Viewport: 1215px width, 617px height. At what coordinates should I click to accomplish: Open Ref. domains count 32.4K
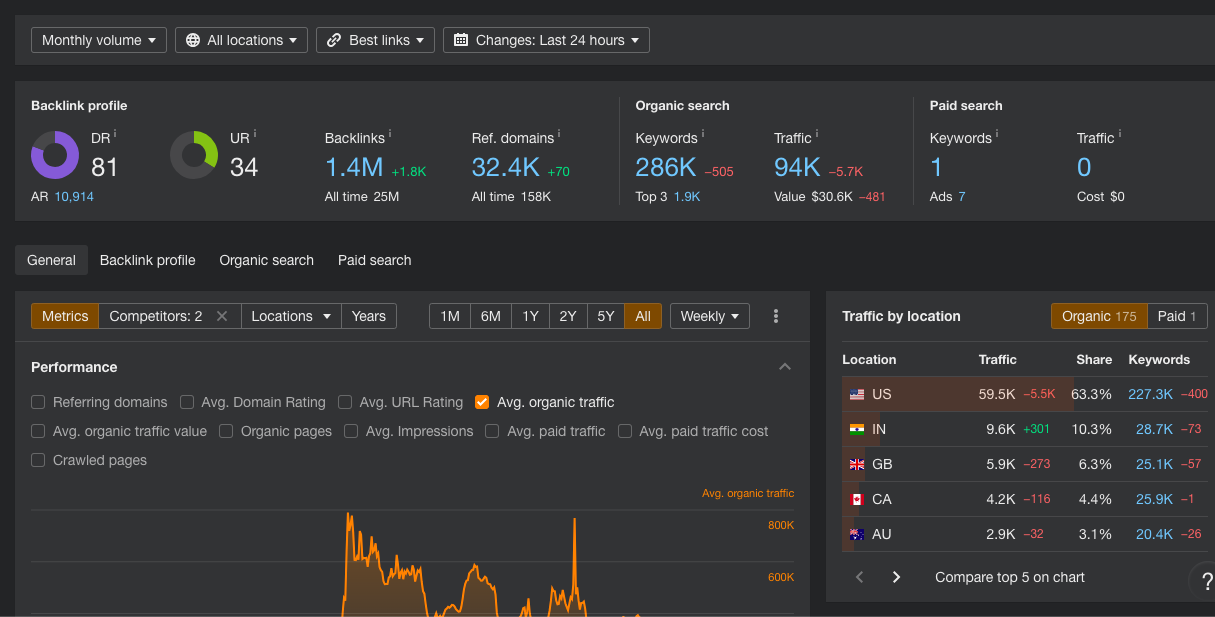506,167
